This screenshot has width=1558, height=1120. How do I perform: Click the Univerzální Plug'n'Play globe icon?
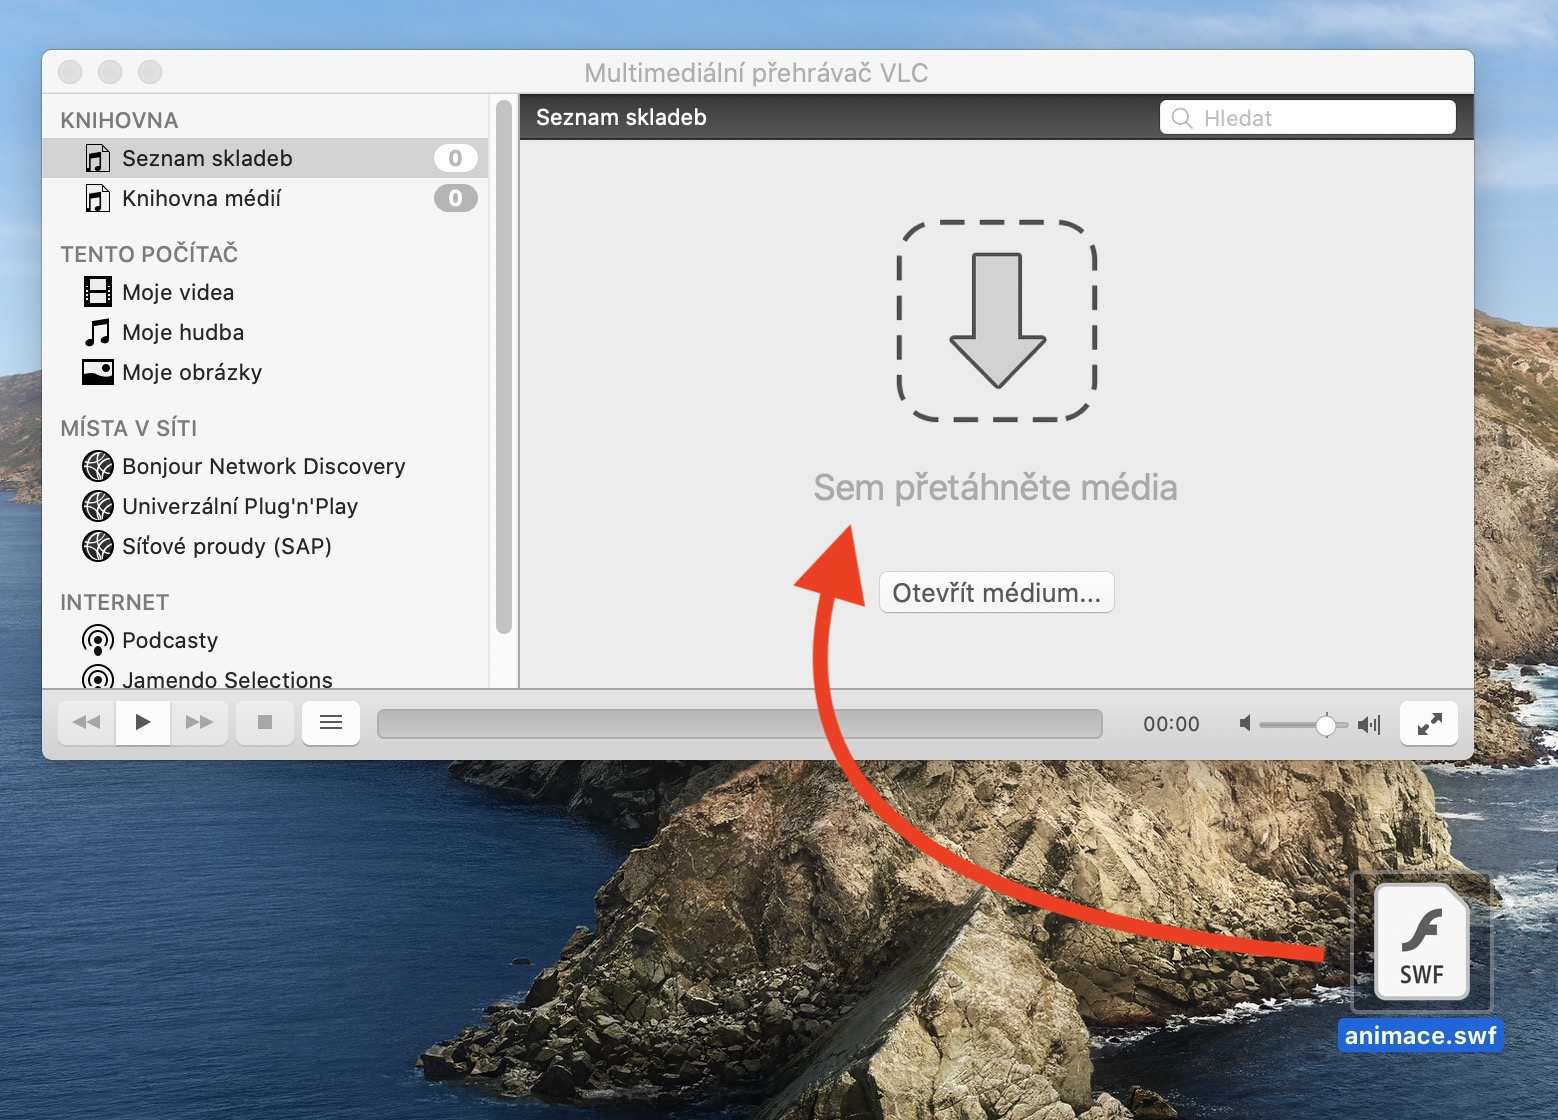[x=98, y=506]
